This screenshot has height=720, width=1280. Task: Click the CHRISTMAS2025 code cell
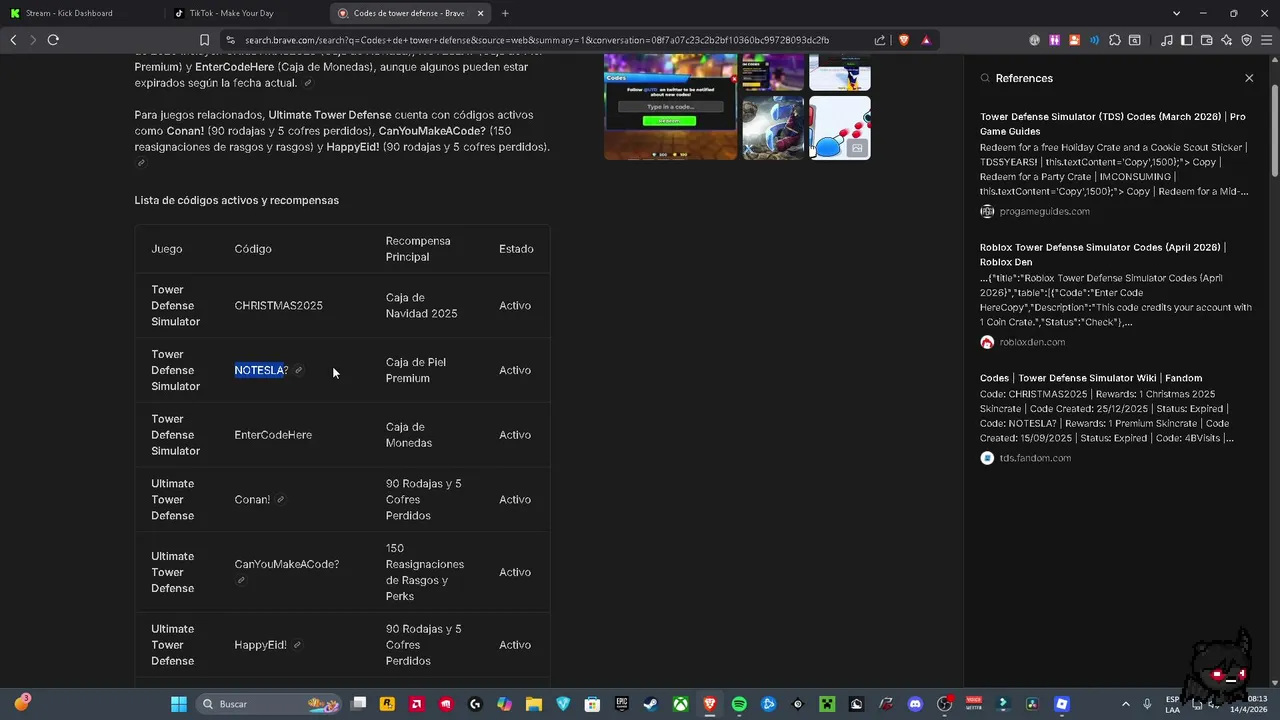click(x=278, y=306)
